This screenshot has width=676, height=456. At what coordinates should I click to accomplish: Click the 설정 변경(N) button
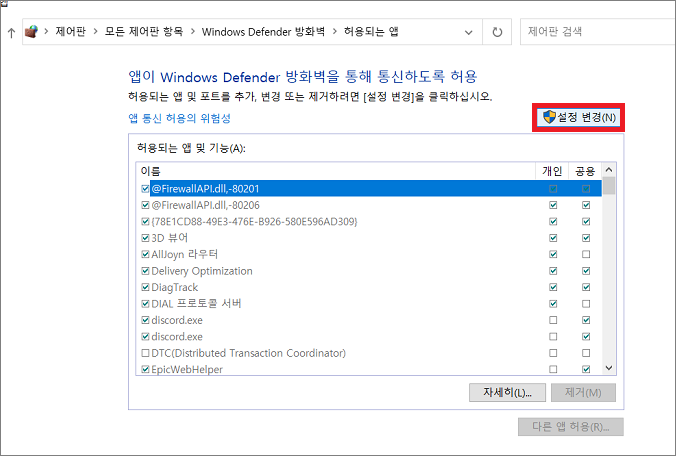pos(579,117)
